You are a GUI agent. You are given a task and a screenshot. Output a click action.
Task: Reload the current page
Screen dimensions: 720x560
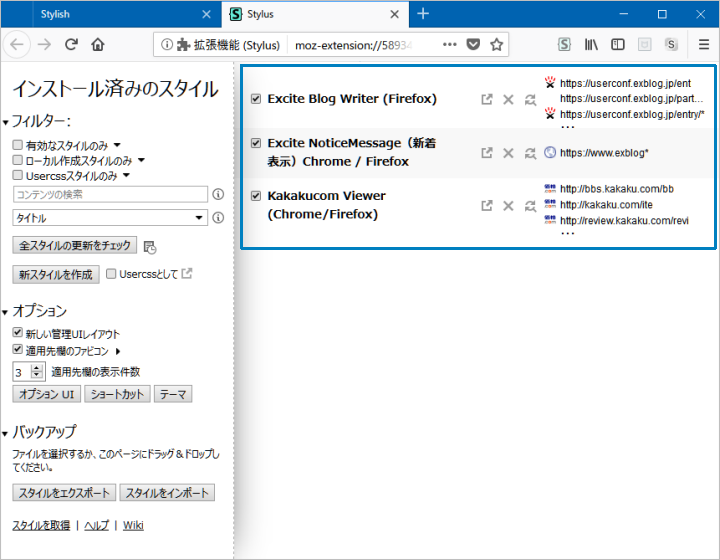pos(71,45)
